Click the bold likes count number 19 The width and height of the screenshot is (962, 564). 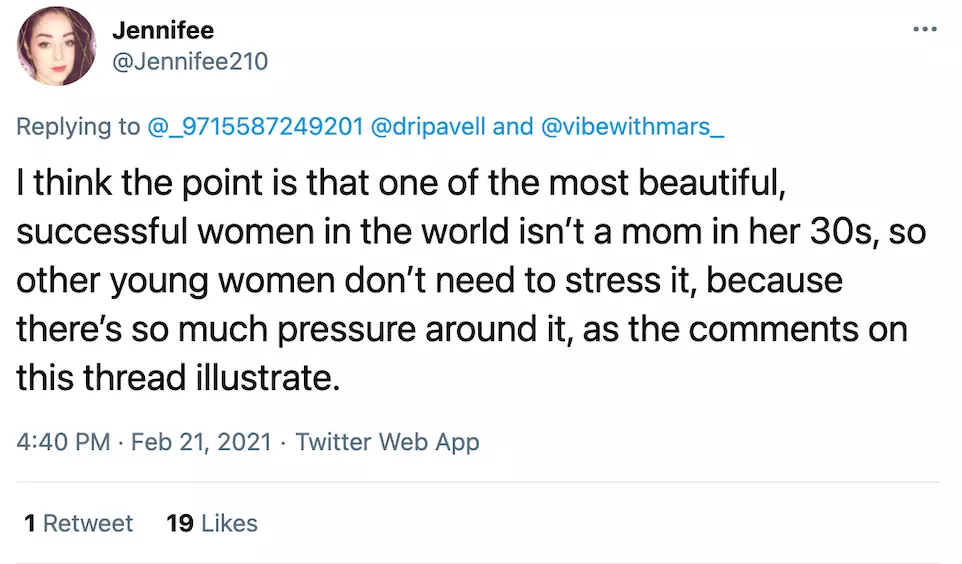[x=180, y=523]
